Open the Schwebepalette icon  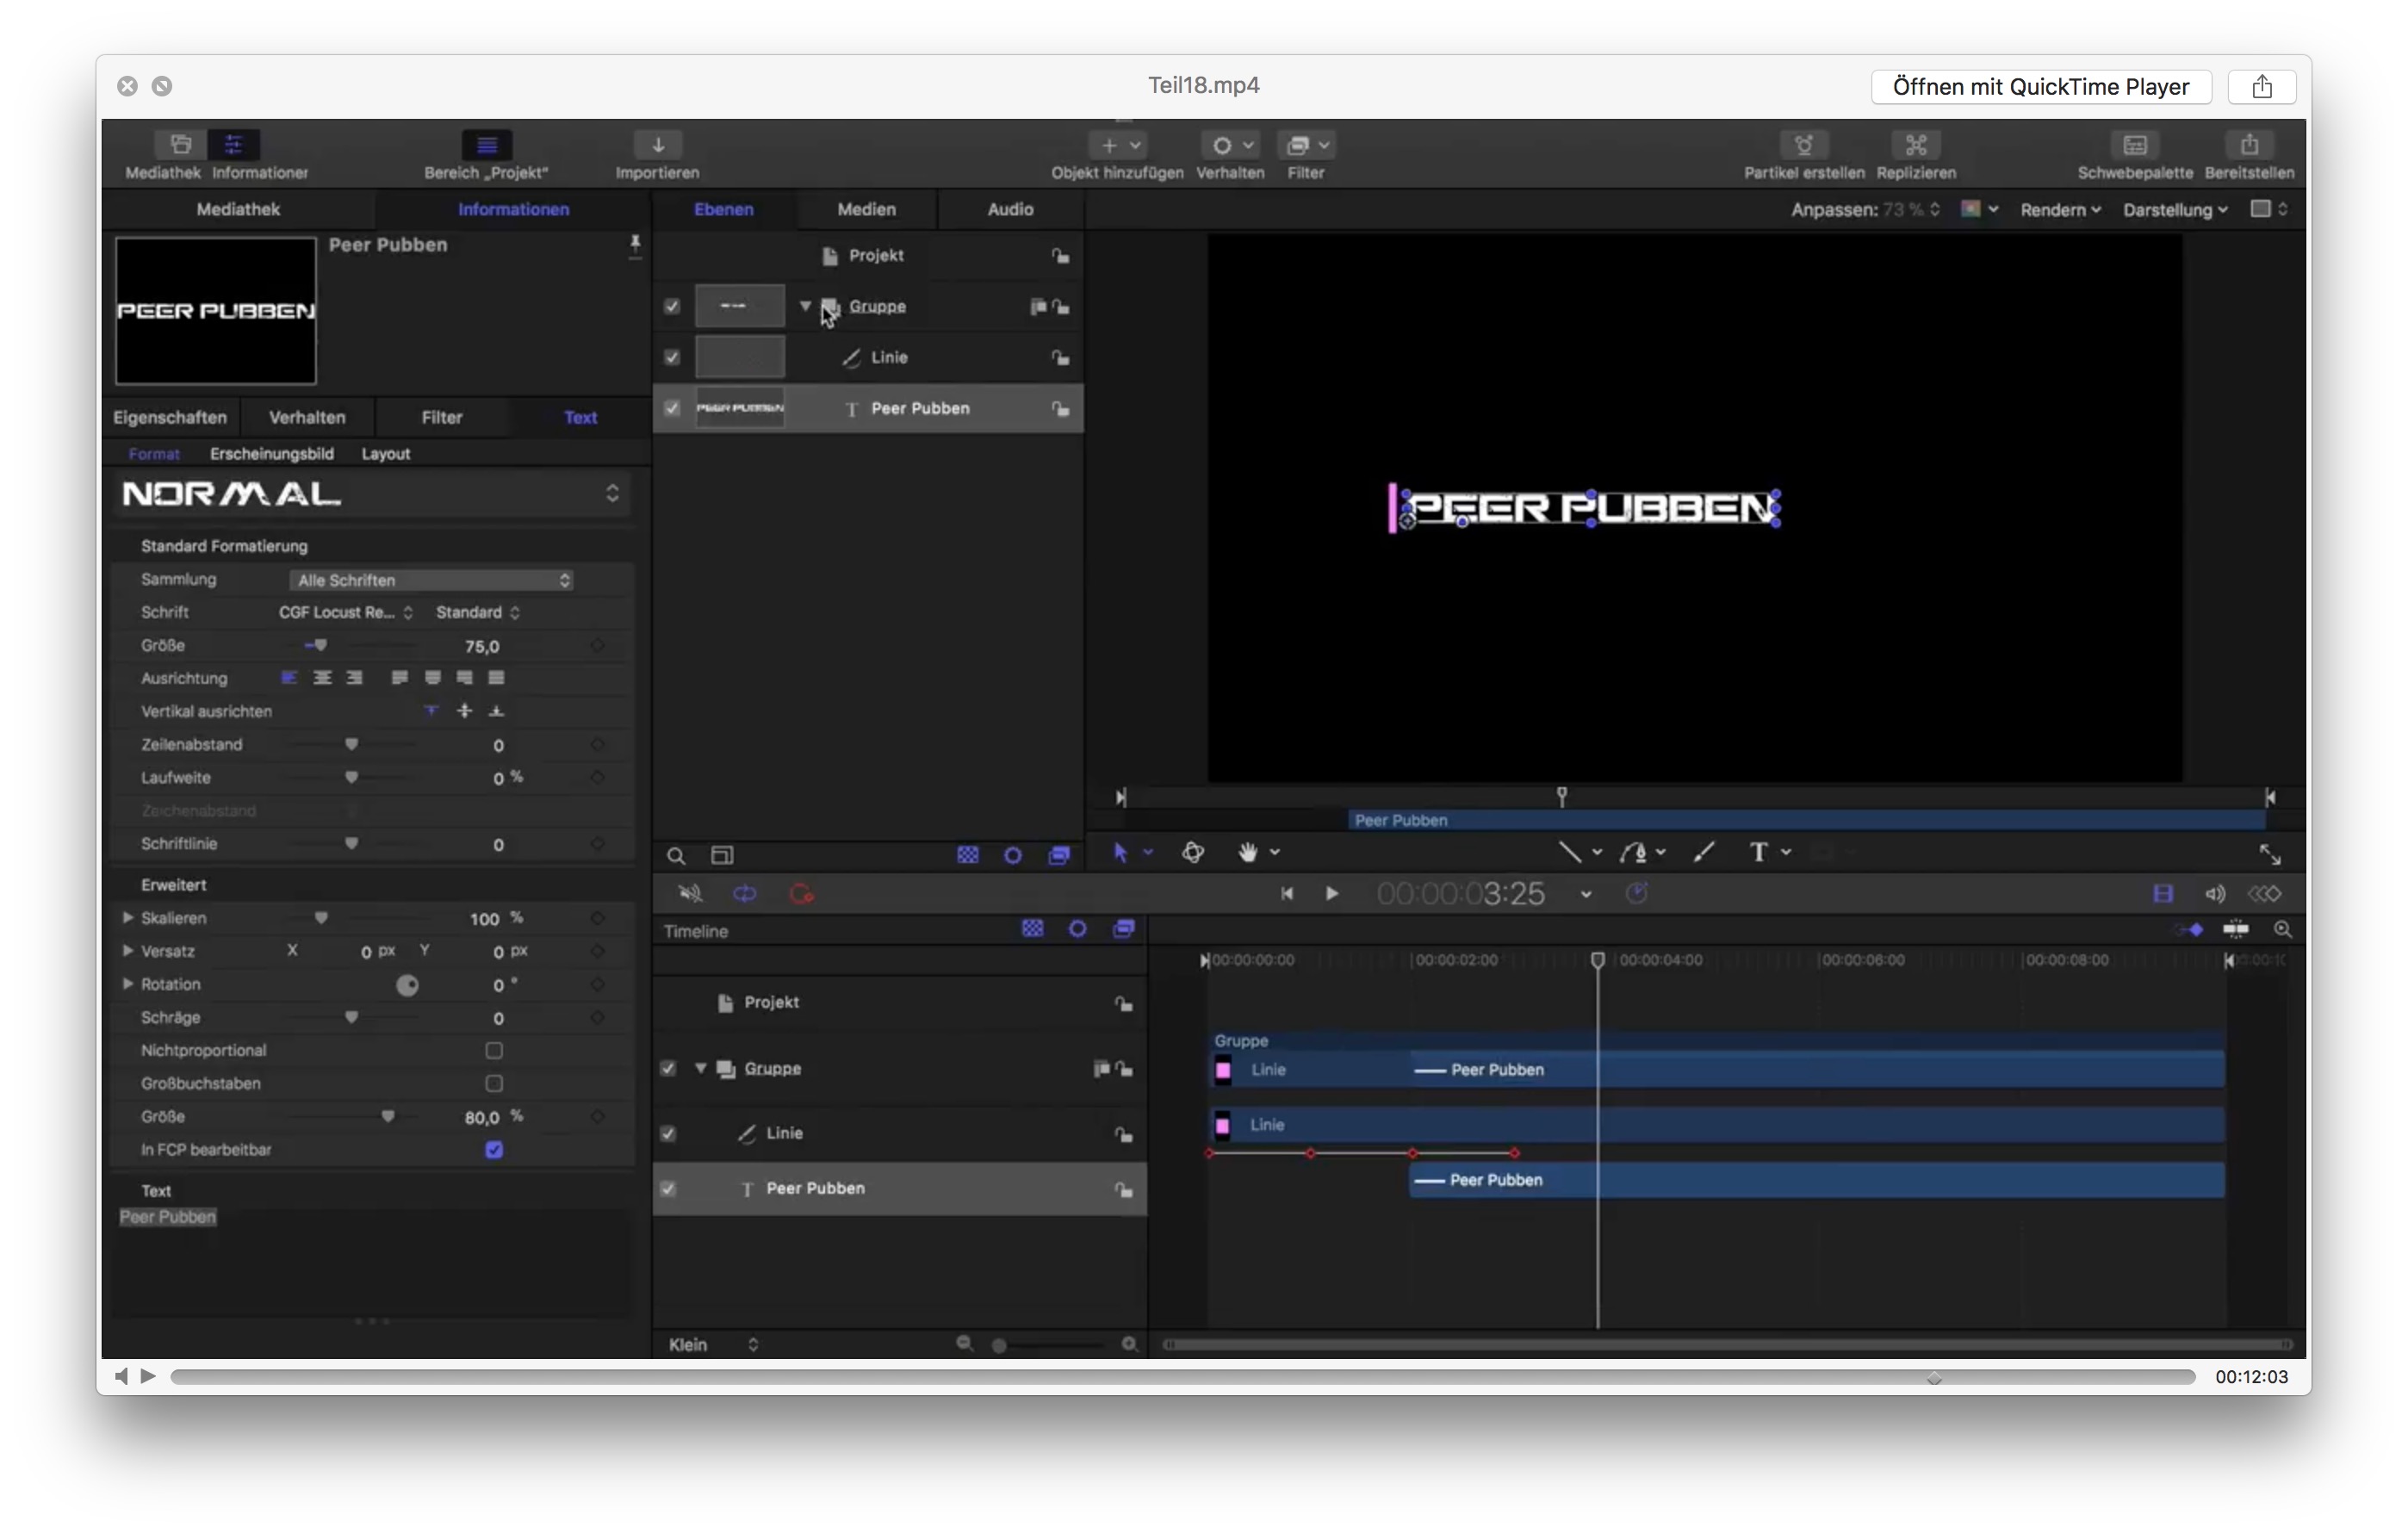2134,145
